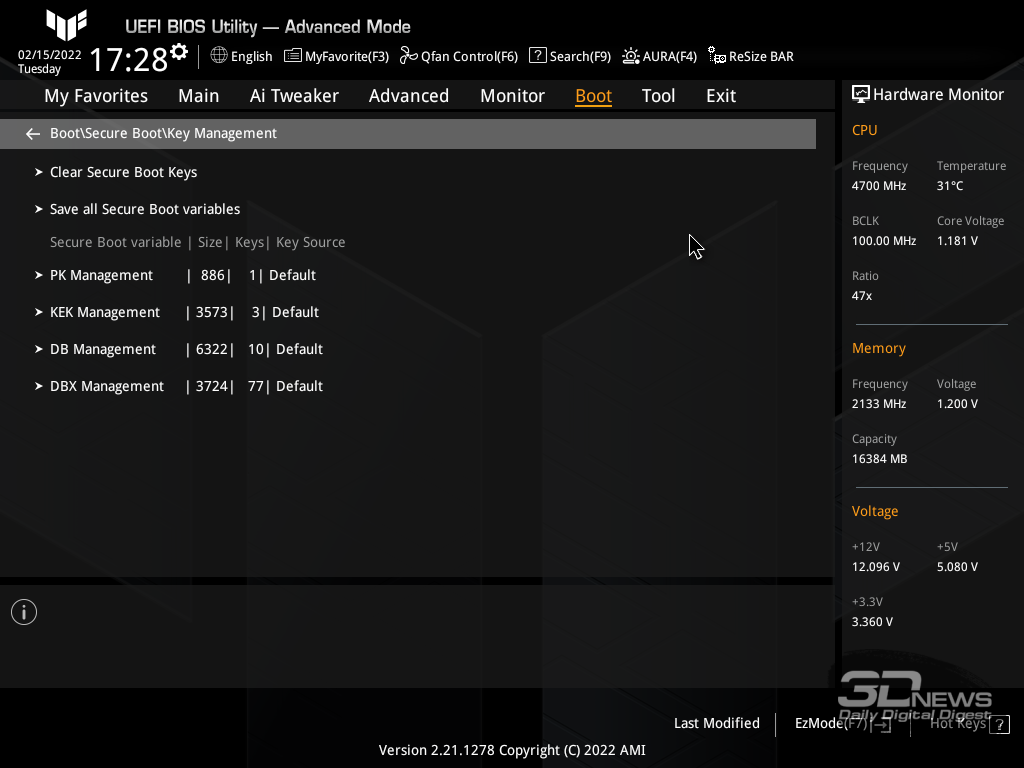Open the My Favorites tab
1024x768 pixels.
click(96, 96)
